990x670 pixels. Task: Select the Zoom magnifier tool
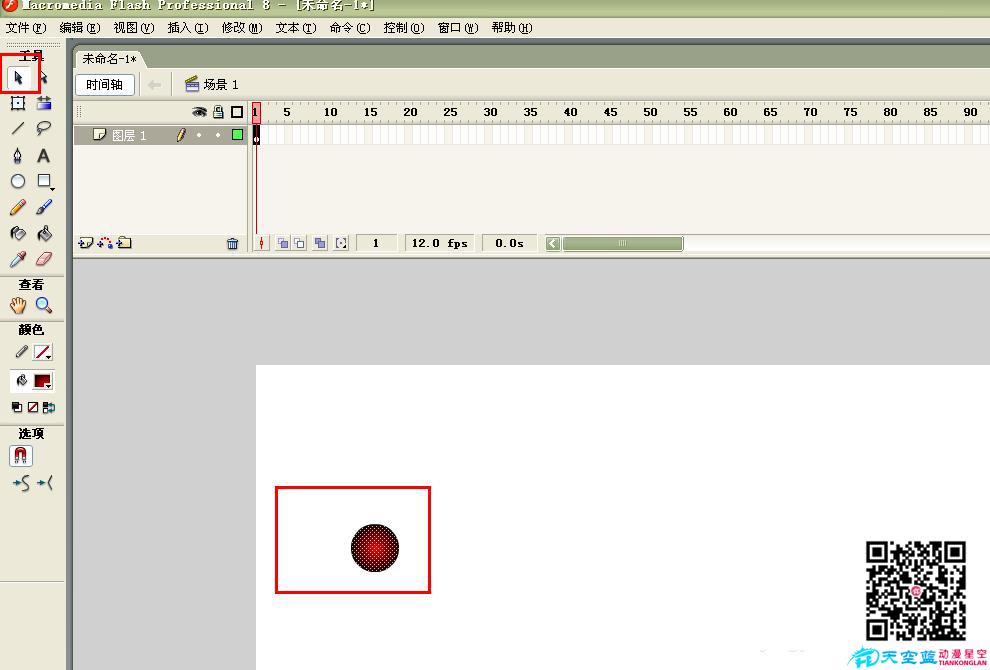click(x=44, y=306)
